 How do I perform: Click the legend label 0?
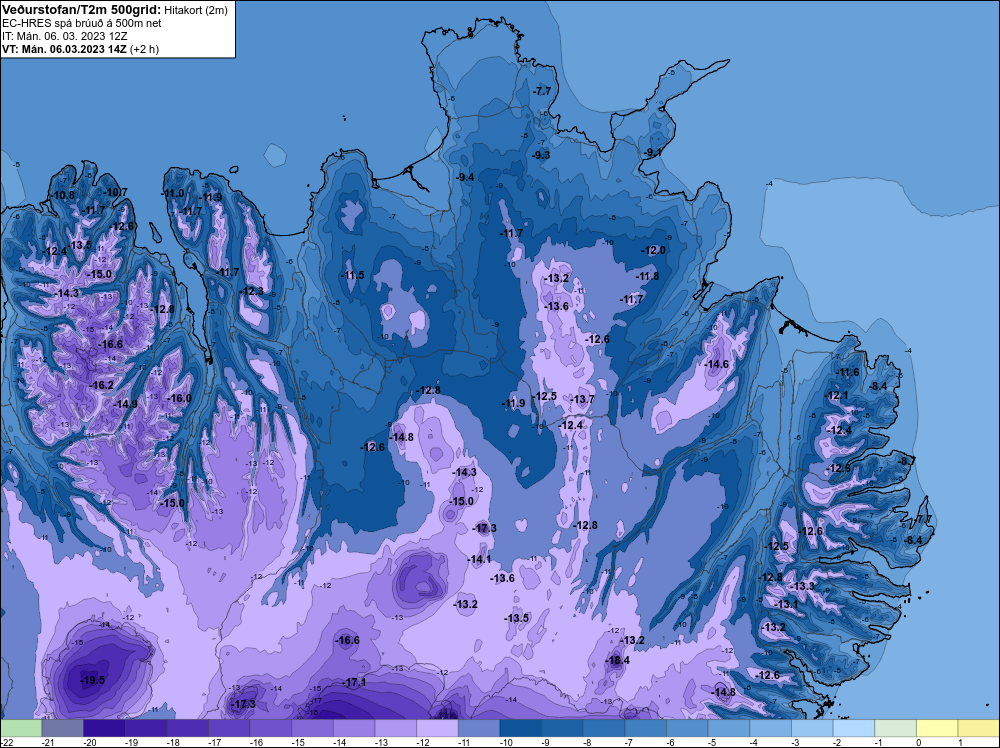[x=919, y=742]
